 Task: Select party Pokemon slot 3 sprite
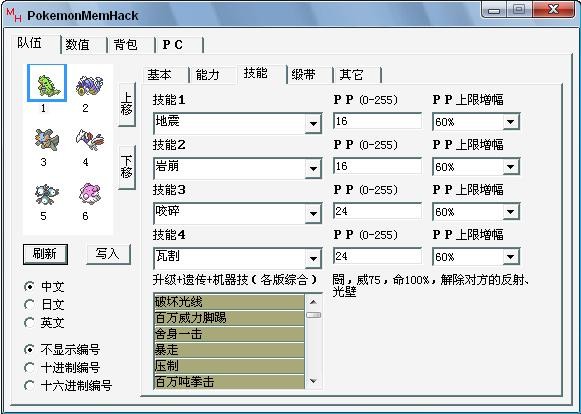tap(47, 139)
